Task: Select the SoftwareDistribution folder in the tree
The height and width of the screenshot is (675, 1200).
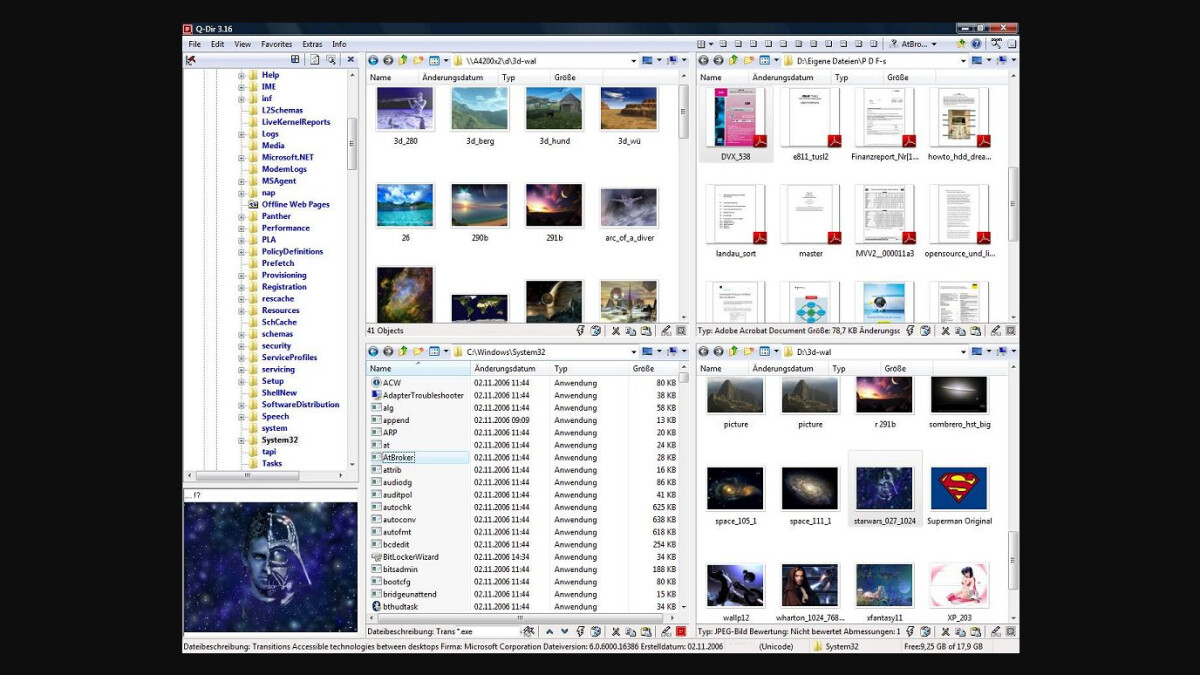Action: coord(301,405)
